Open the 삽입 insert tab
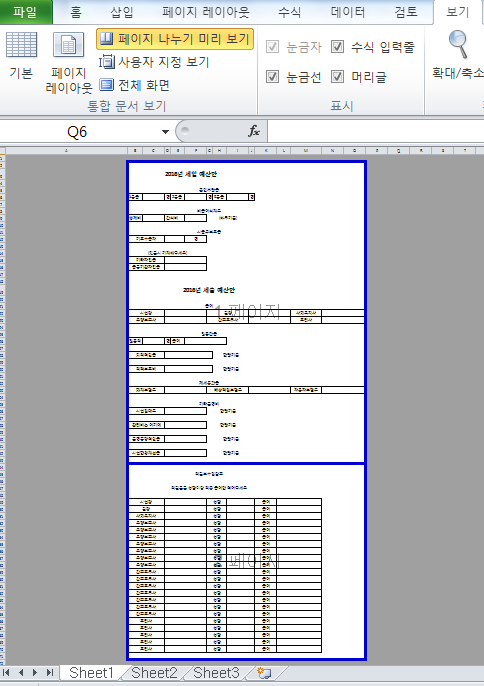 (x=122, y=12)
